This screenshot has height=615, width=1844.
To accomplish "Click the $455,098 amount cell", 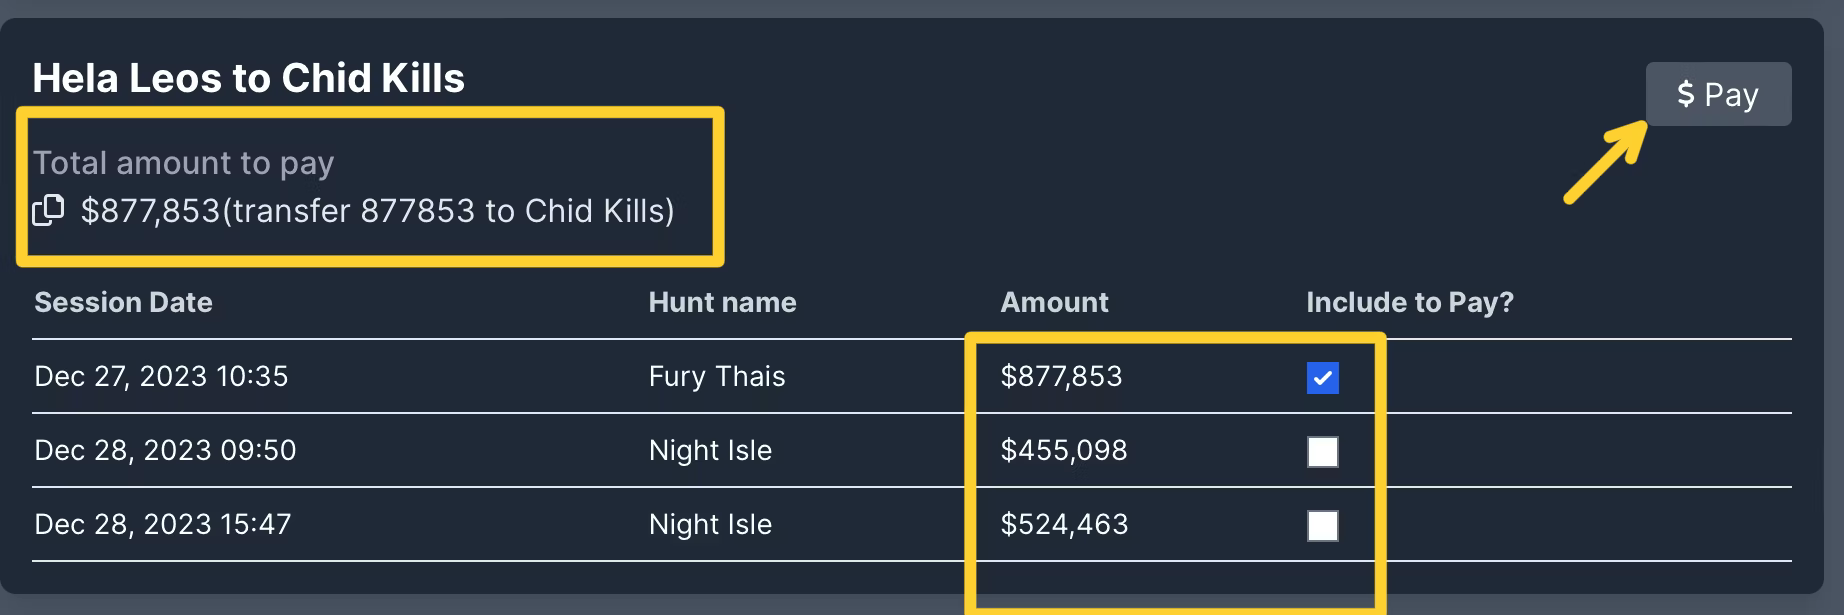I will 1064,450.
